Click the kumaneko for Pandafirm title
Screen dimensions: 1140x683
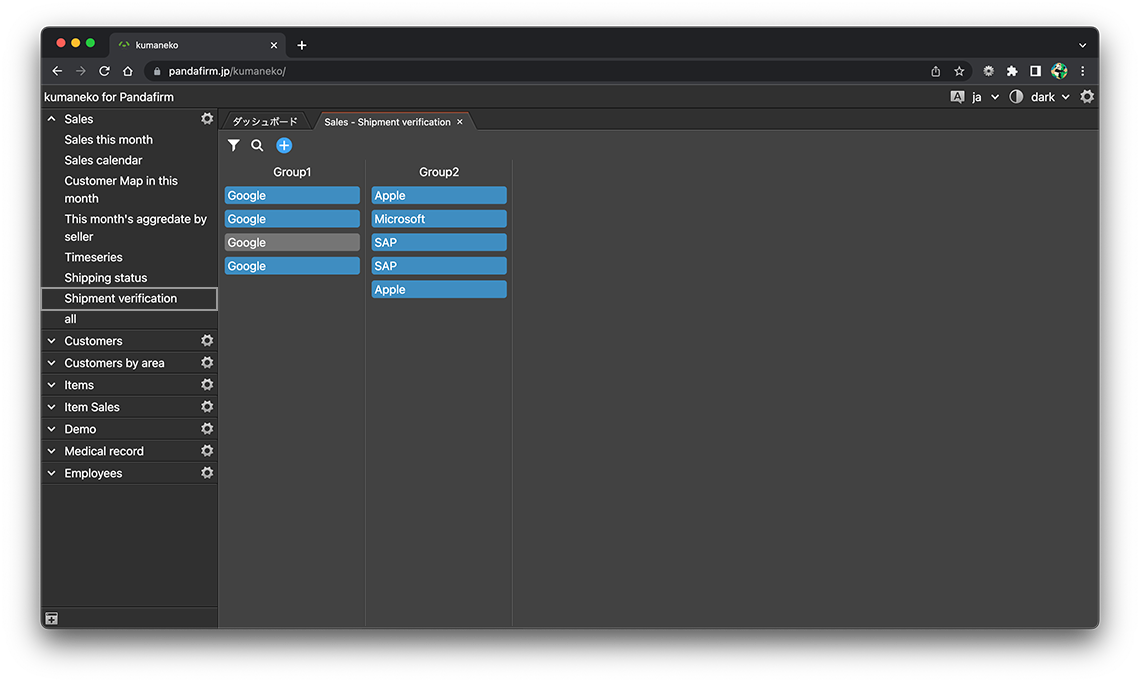point(109,97)
